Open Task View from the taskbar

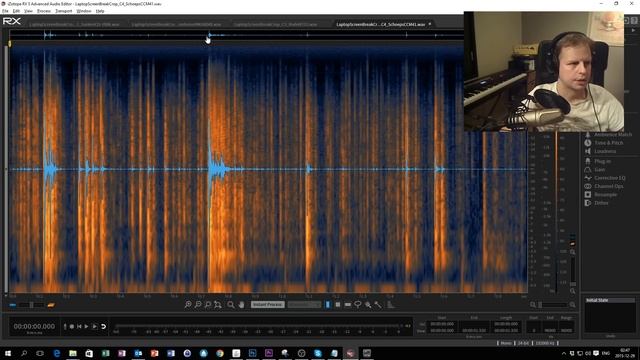coord(40,353)
